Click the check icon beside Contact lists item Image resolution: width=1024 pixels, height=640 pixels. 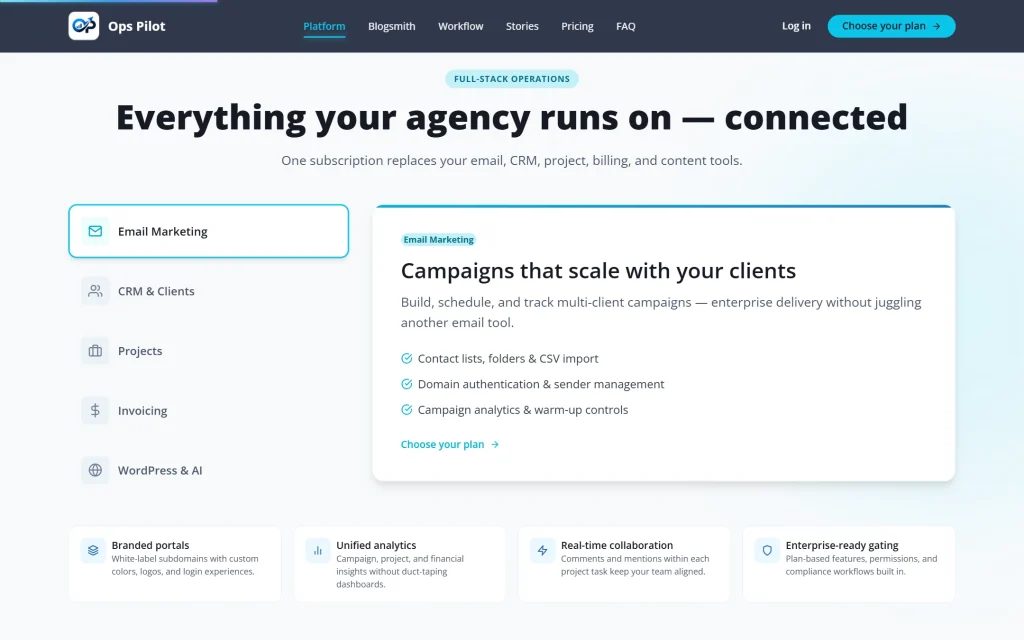[407, 359]
